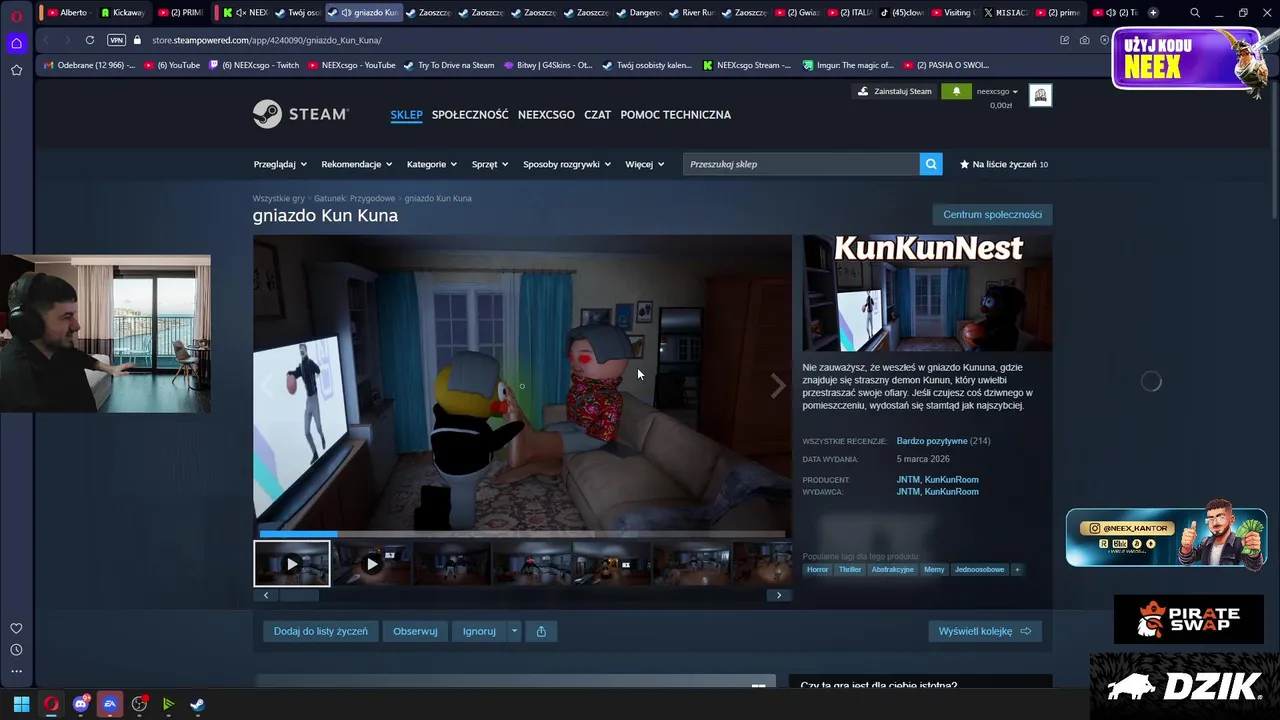1280x720 pixels.
Task: Focus the Przeszukaj sklep search field
Action: [802, 164]
